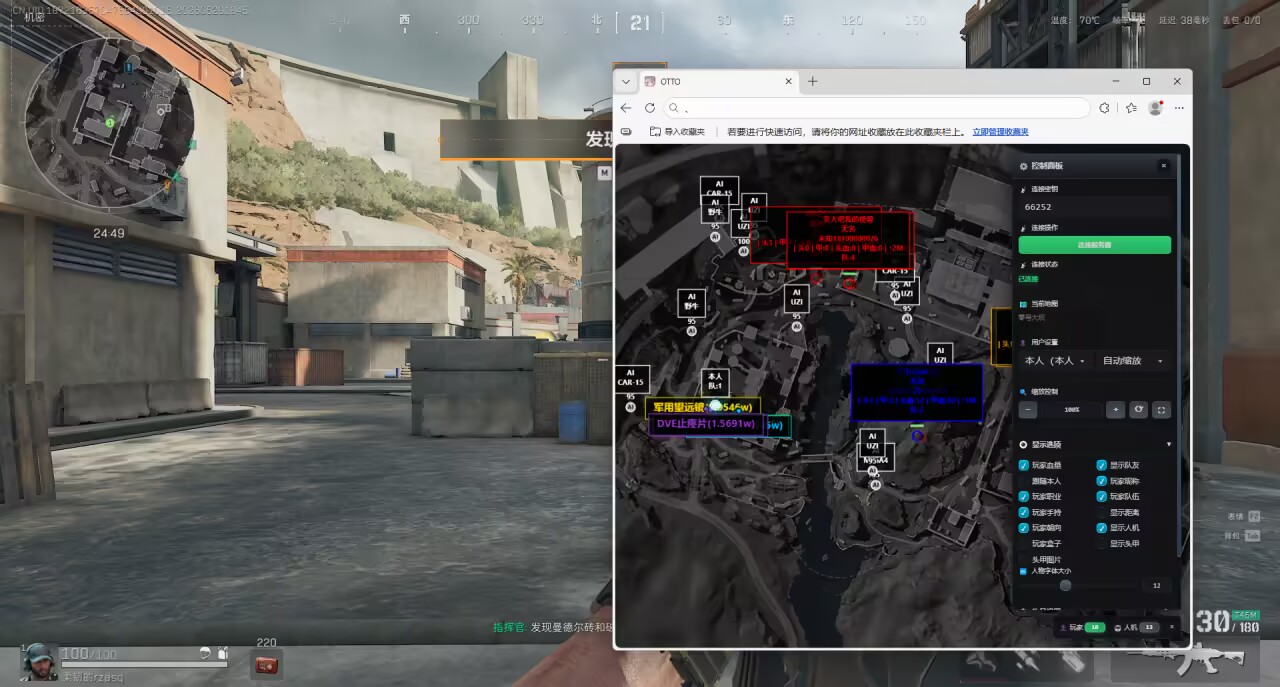This screenshot has height=687, width=1280.
Task: Select the OTTO browser tab
Action: pos(719,81)
